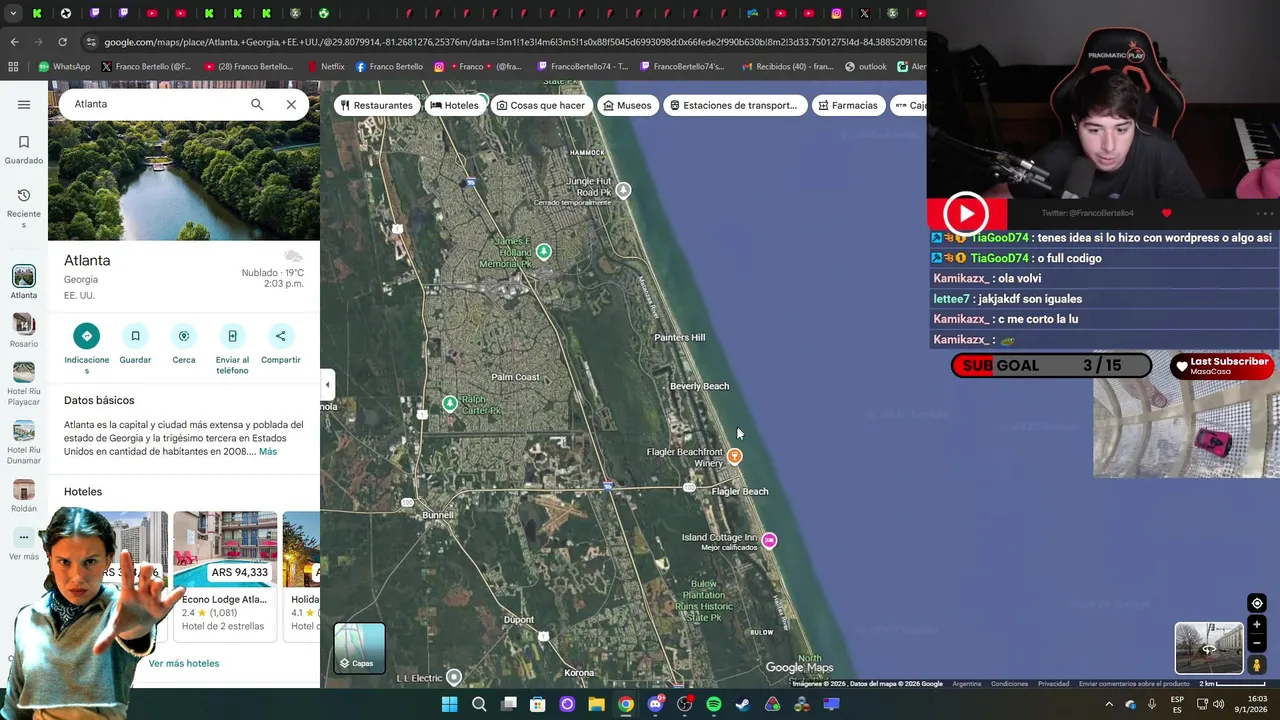Click the Painters Hill map label
Viewport: 1280px width, 720px height.
pos(679,337)
